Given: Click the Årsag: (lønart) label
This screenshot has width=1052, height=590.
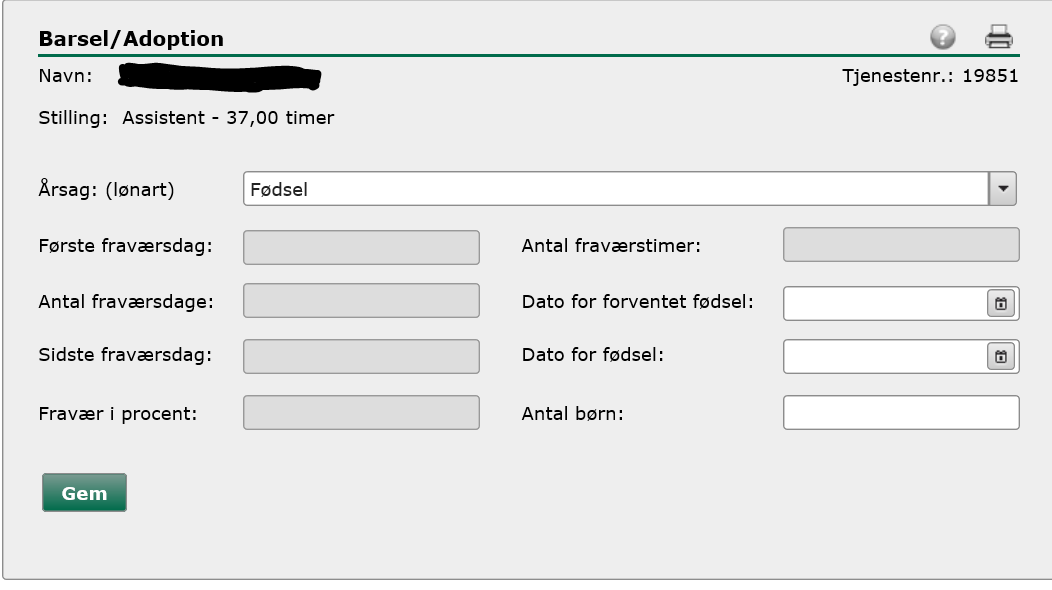Looking at the screenshot, I should tap(106, 189).
